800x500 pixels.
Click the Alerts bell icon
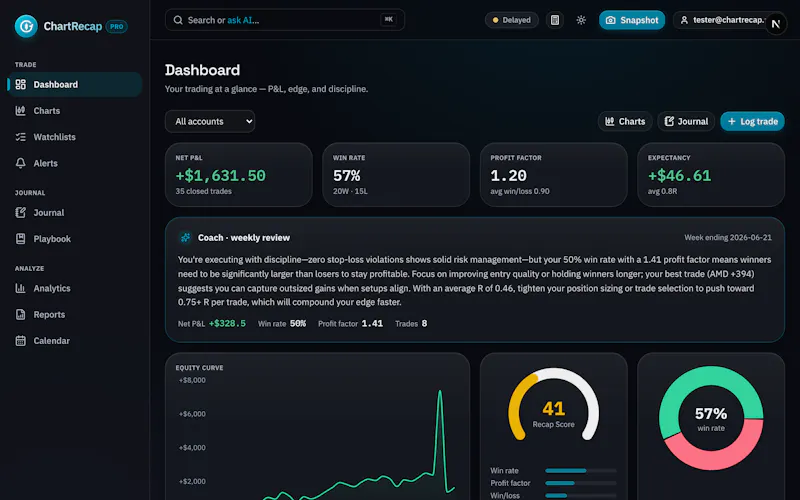[x=20, y=163]
